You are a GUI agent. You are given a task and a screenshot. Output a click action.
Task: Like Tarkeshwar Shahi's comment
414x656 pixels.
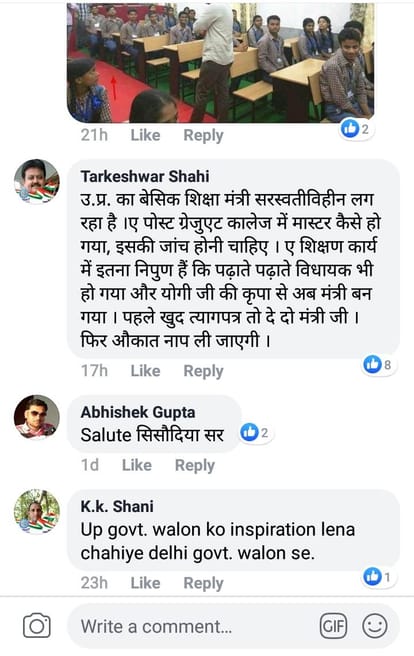[145, 371]
